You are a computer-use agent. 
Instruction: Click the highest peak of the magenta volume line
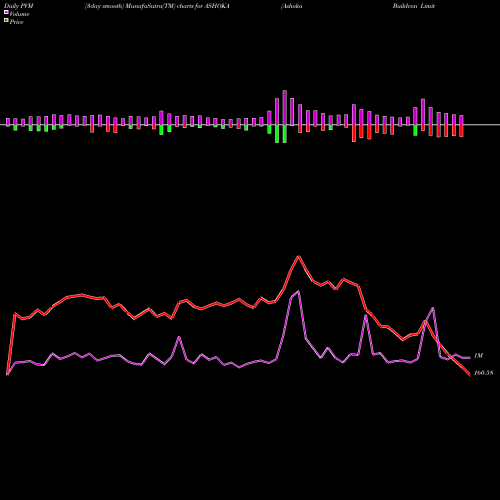tap(298, 292)
